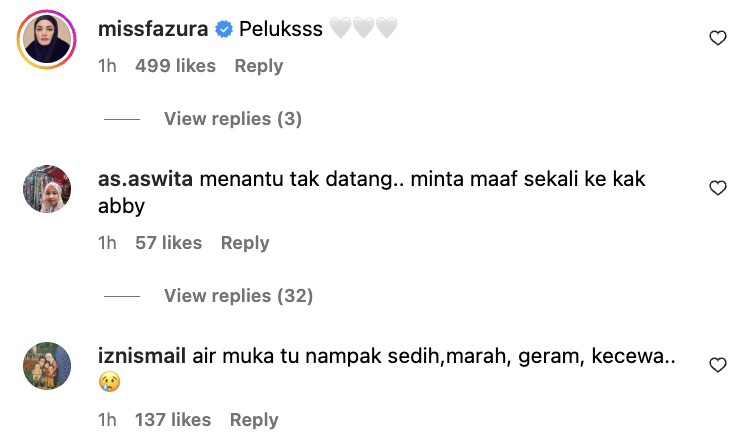The width and height of the screenshot is (740, 444).
Task: Reply to missfazura's Peluksss comment
Action: pos(258,66)
